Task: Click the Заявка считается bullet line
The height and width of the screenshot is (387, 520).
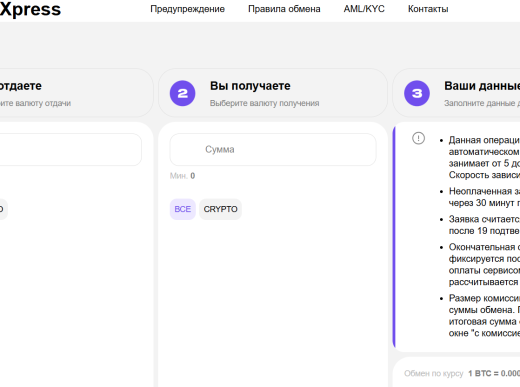Action: coord(484,225)
